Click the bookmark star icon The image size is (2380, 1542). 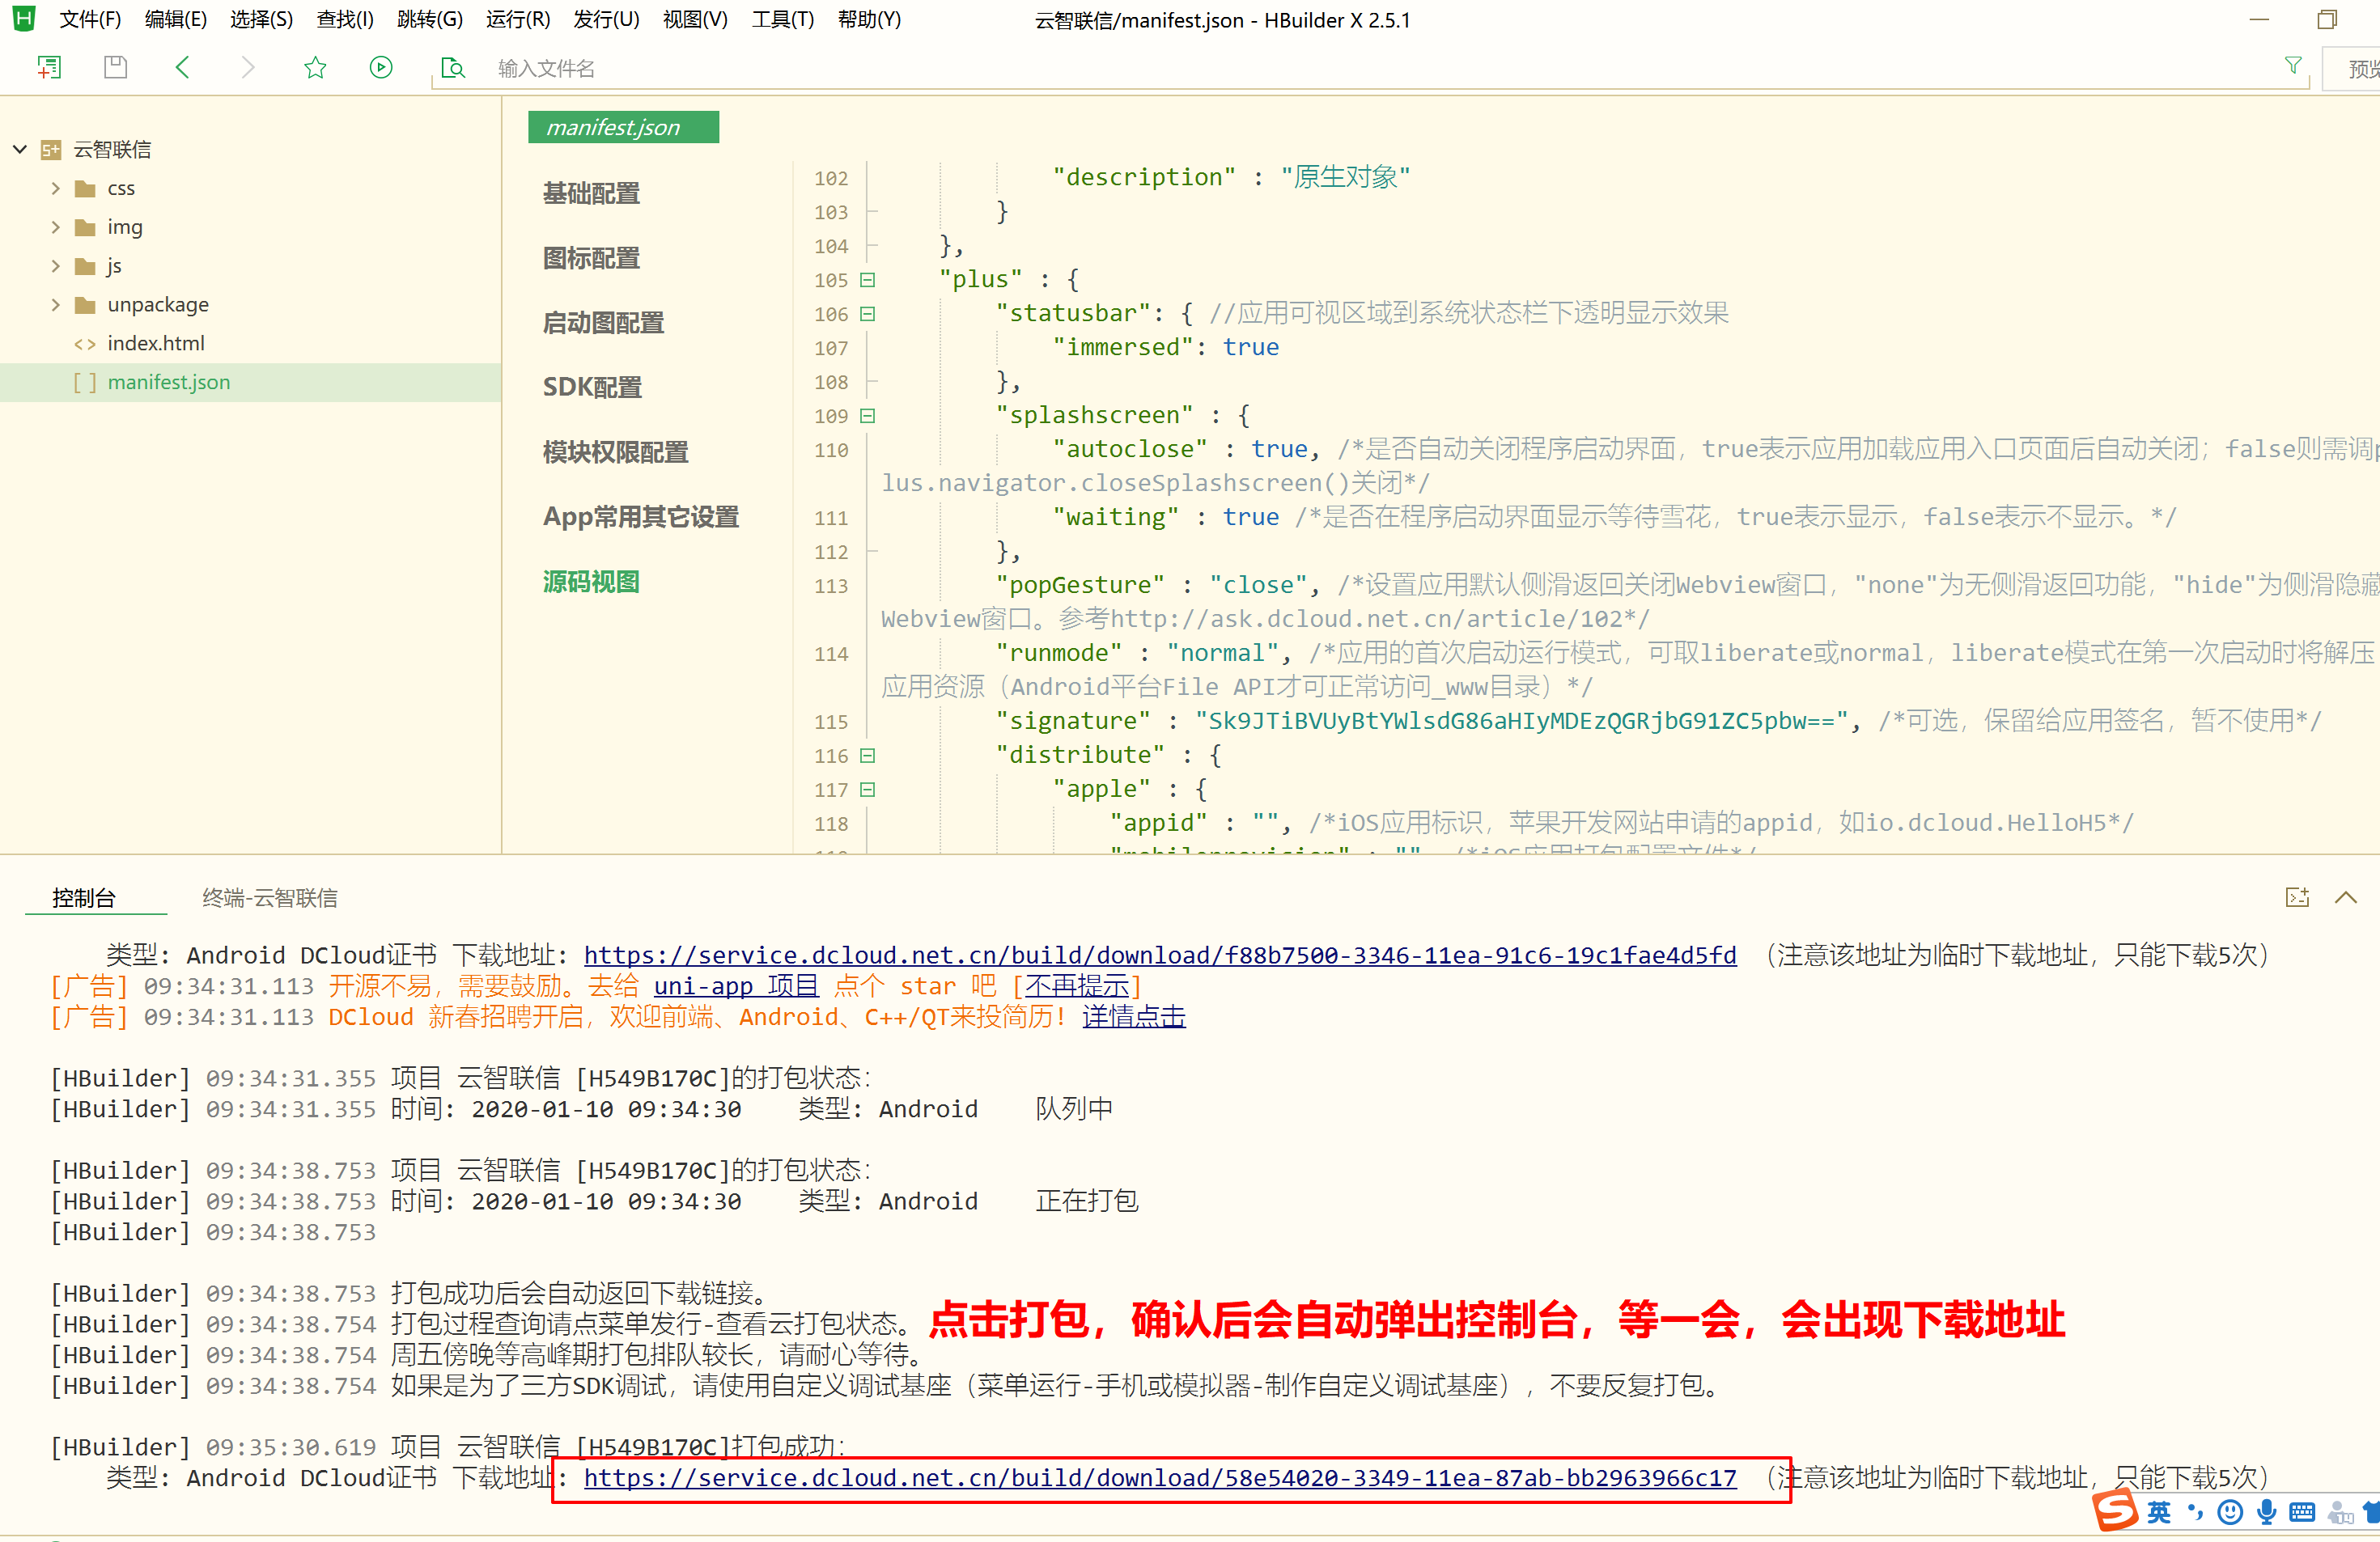315,67
